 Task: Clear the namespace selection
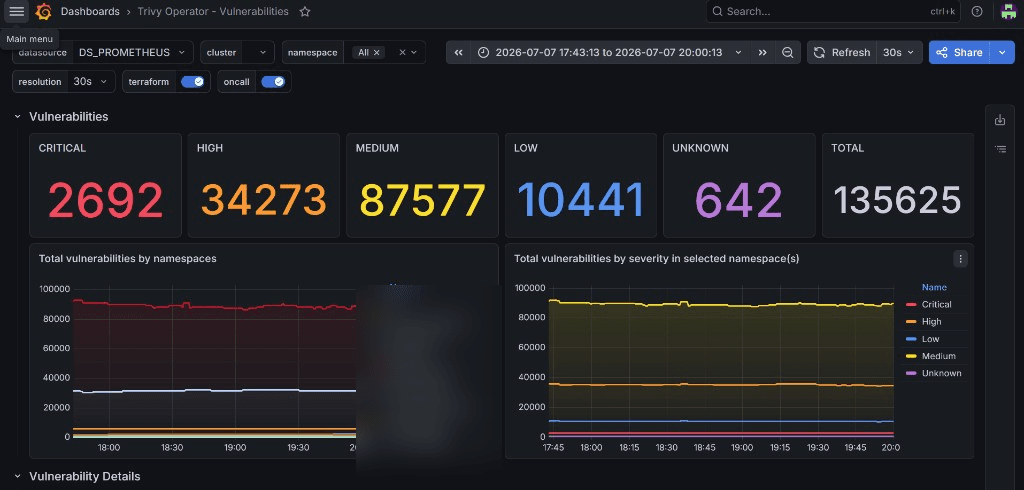coord(402,52)
